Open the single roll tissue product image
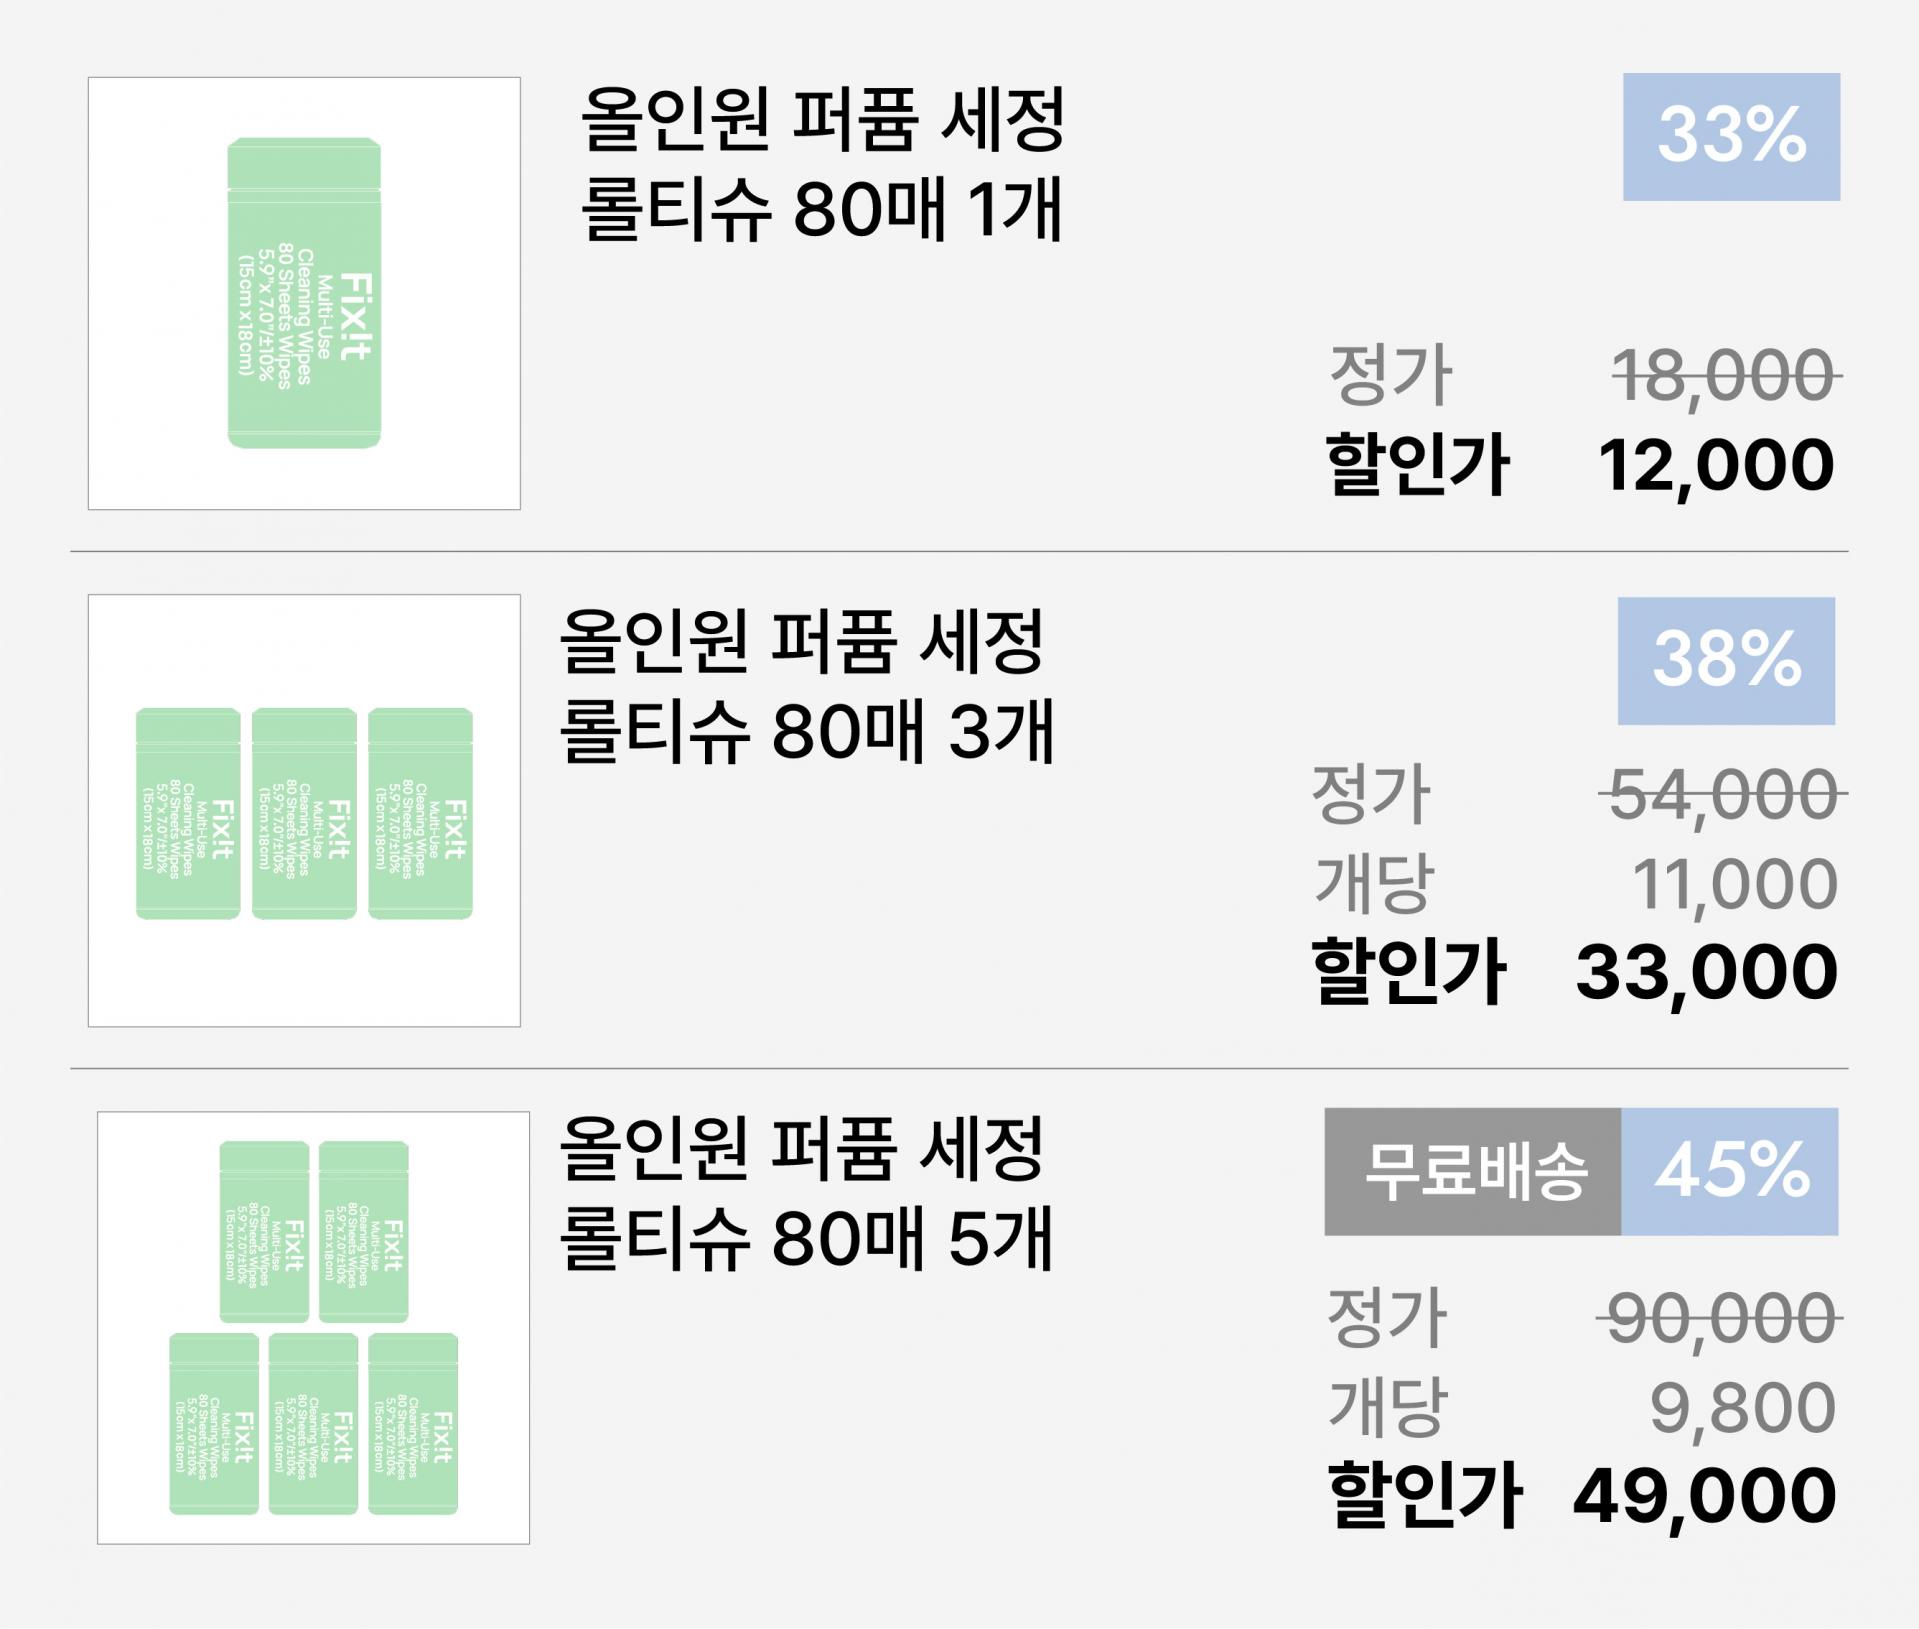Screen dimensions: 1919x1629 [x=304, y=293]
